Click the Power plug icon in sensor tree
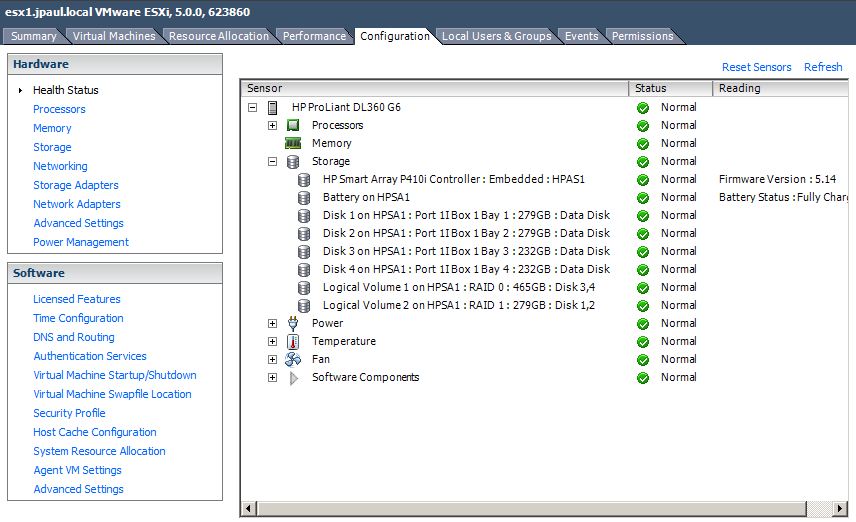856x522 pixels. 293,324
